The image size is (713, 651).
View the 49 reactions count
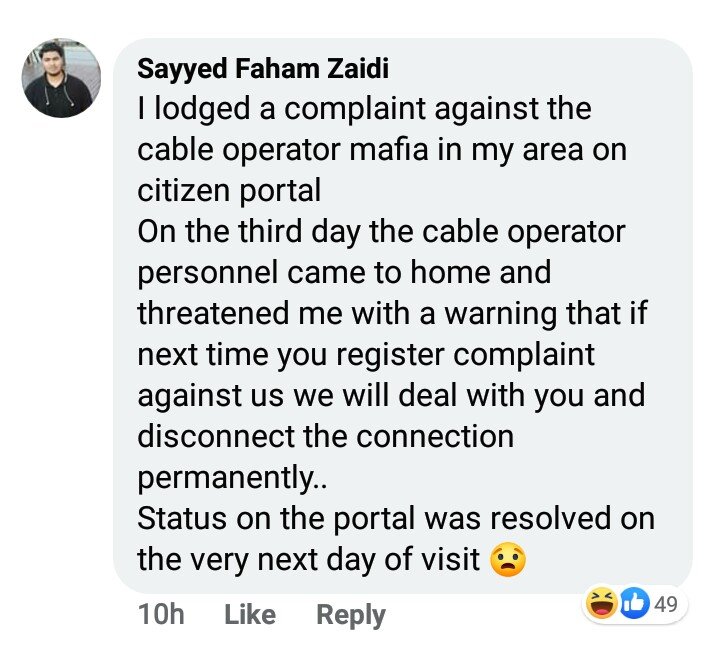[x=664, y=605]
